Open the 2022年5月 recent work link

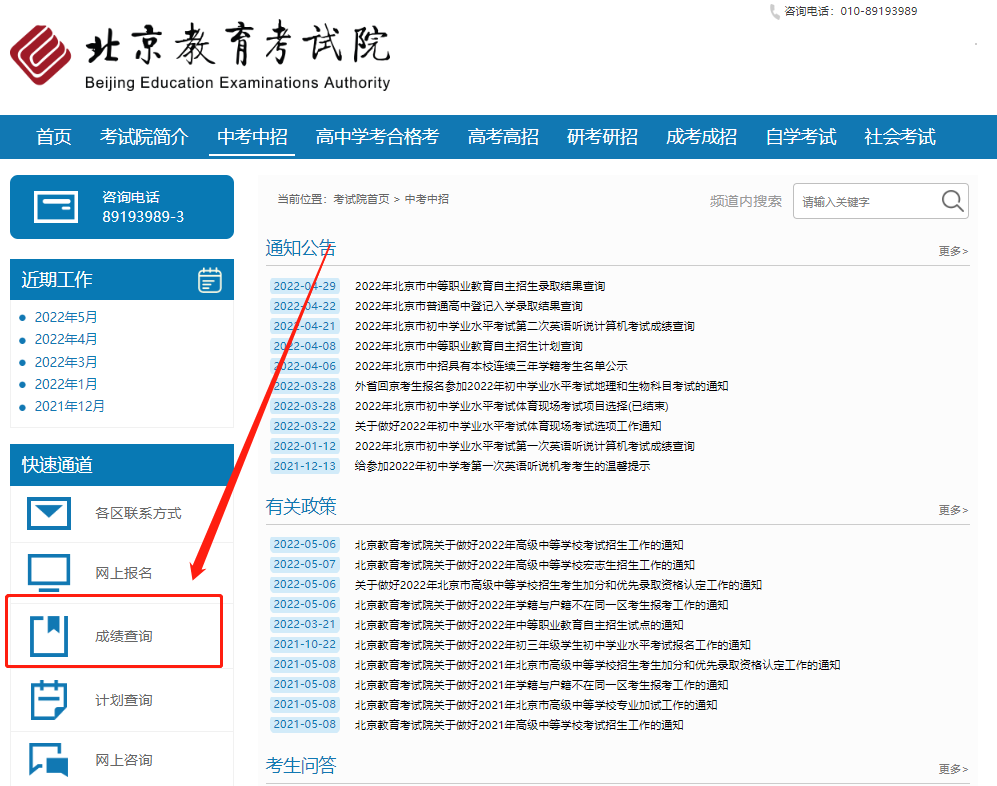coord(66,317)
